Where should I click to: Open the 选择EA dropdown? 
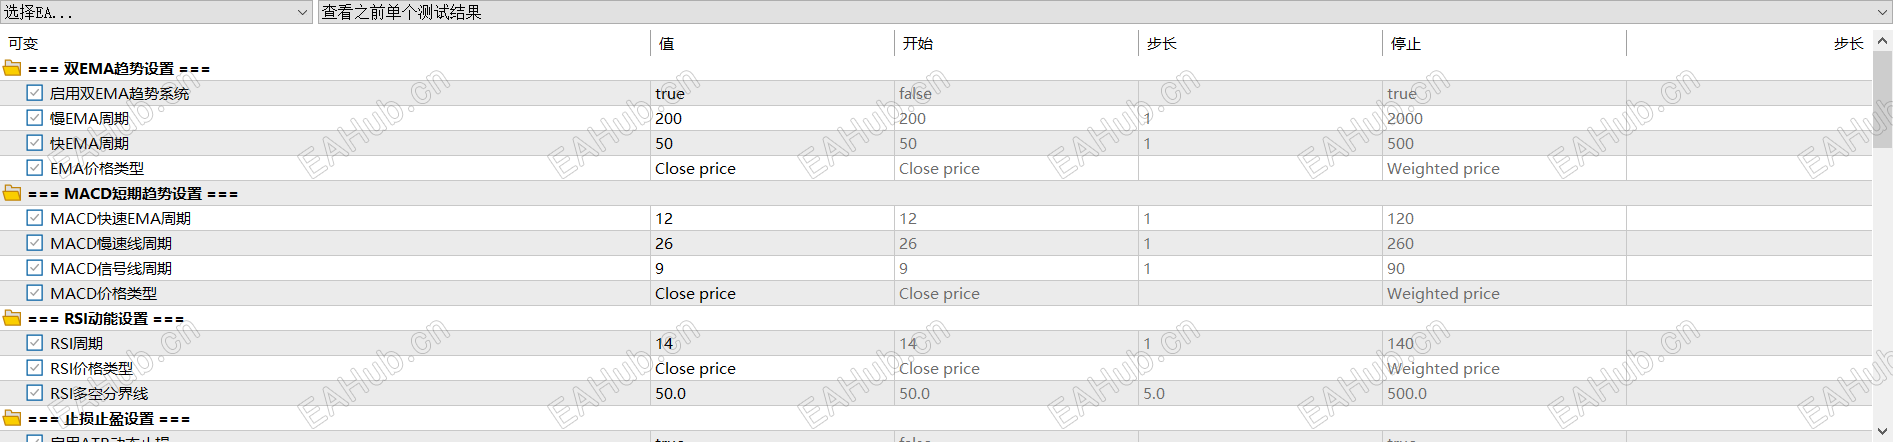click(x=156, y=12)
